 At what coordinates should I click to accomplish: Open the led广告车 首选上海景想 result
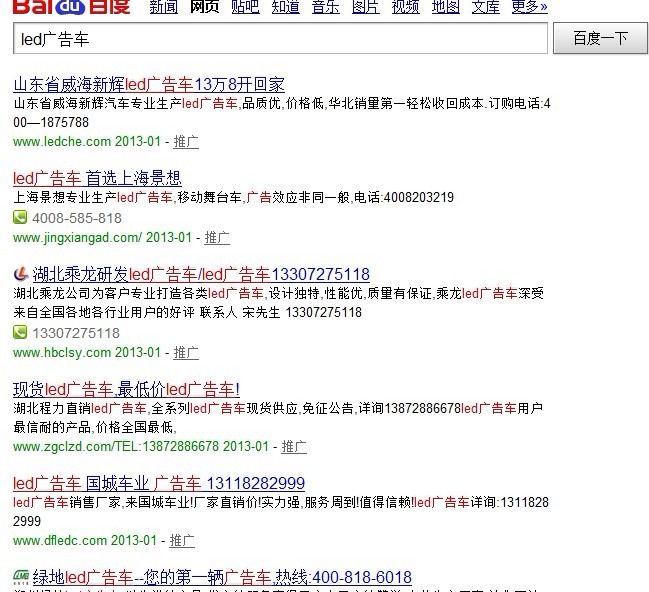click(97, 178)
